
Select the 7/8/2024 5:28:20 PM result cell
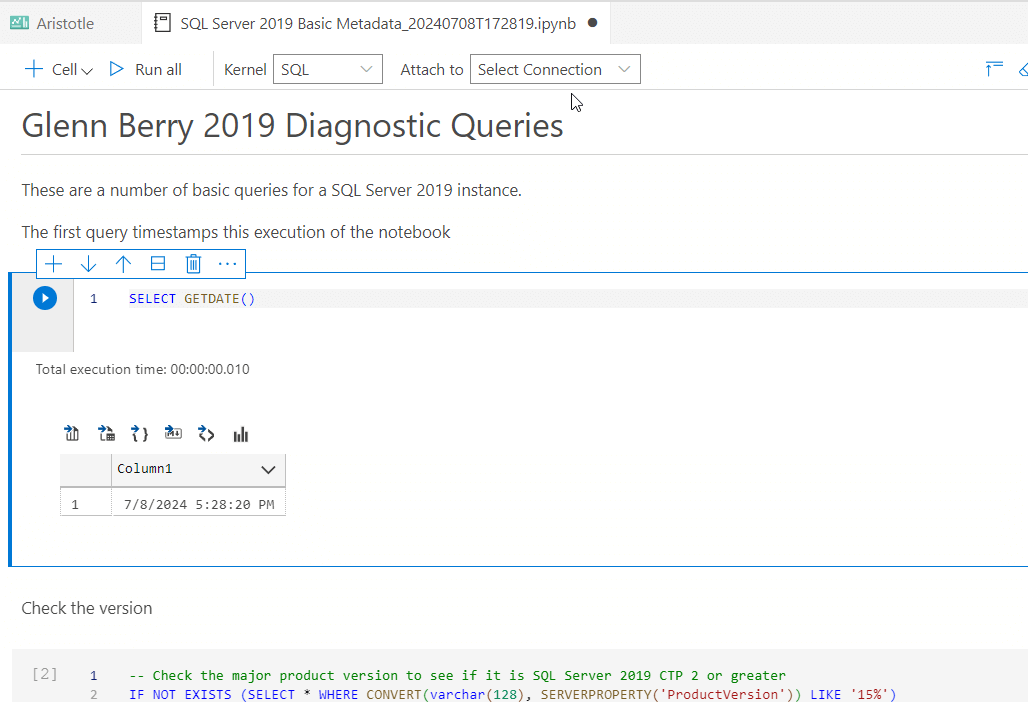pyautogui.click(x=199, y=505)
